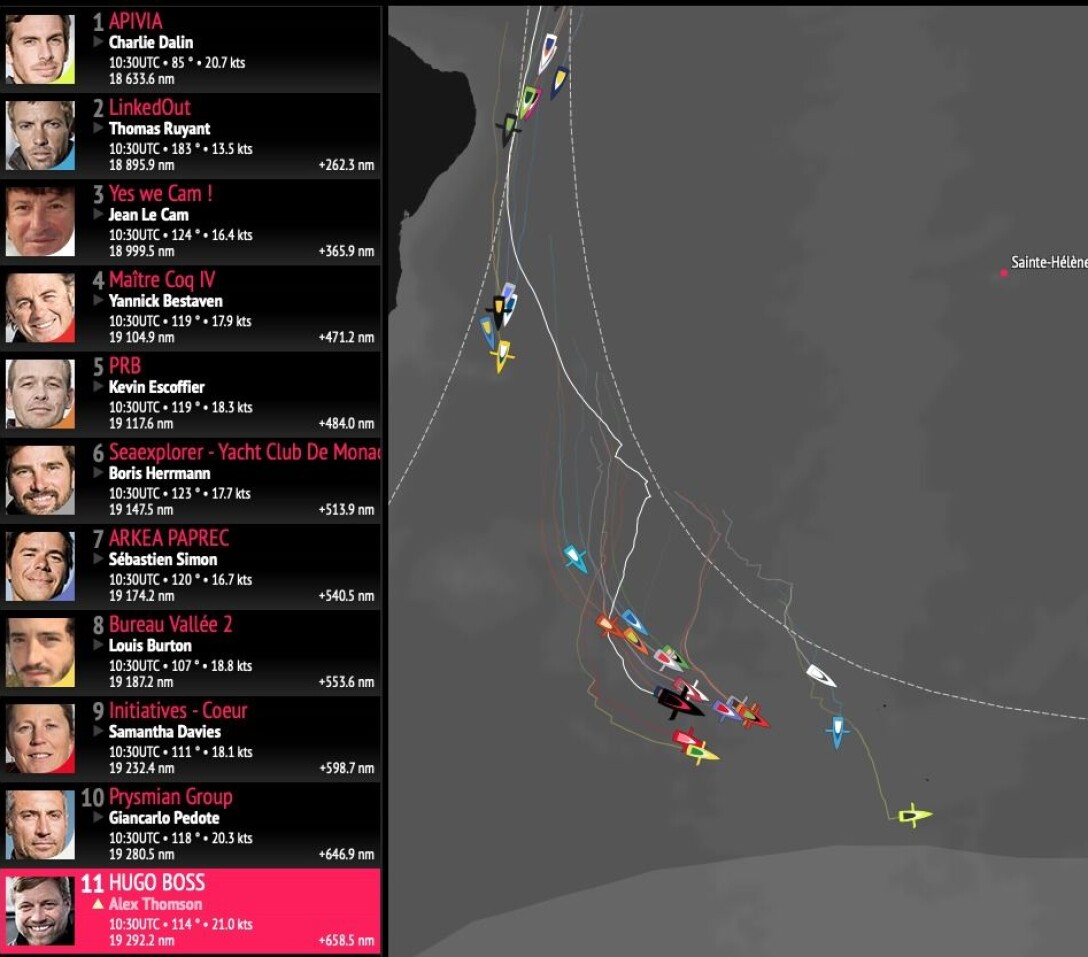This screenshot has width=1088, height=957.
Task: Open Giancarlo Pedote's portrait thumbnail
Action: pyautogui.click(x=40, y=824)
